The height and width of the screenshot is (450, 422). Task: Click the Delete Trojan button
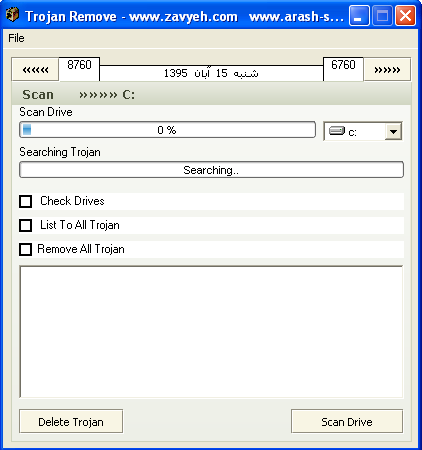pyautogui.click(x=71, y=422)
